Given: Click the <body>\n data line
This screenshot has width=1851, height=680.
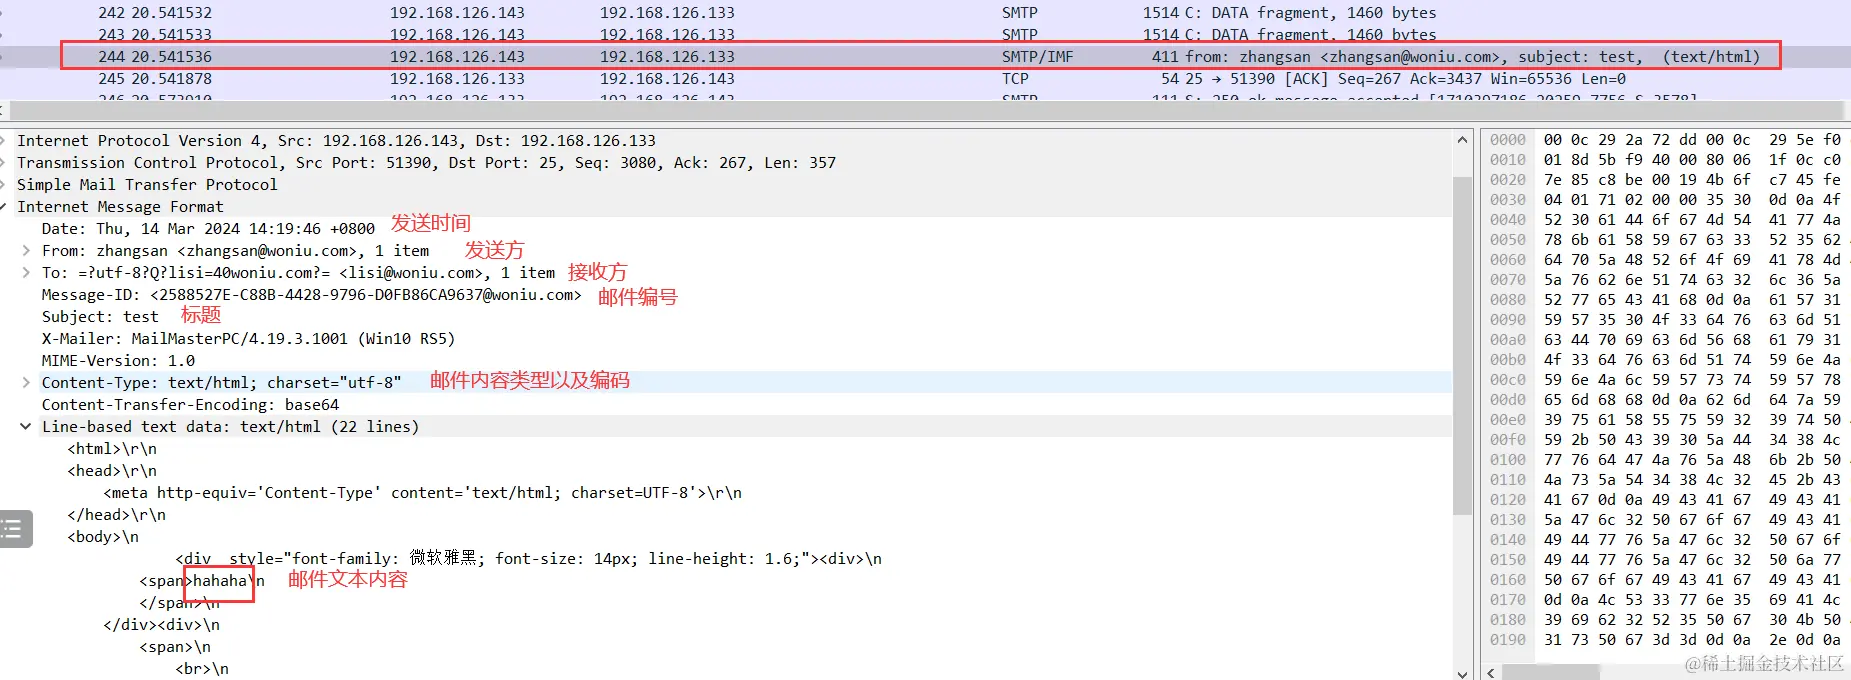Looking at the screenshot, I should click(x=103, y=536).
